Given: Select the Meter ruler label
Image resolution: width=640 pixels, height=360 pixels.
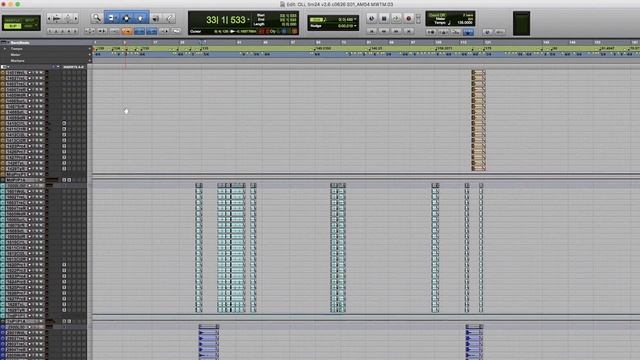Looking at the screenshot, I should click(16, 55).
